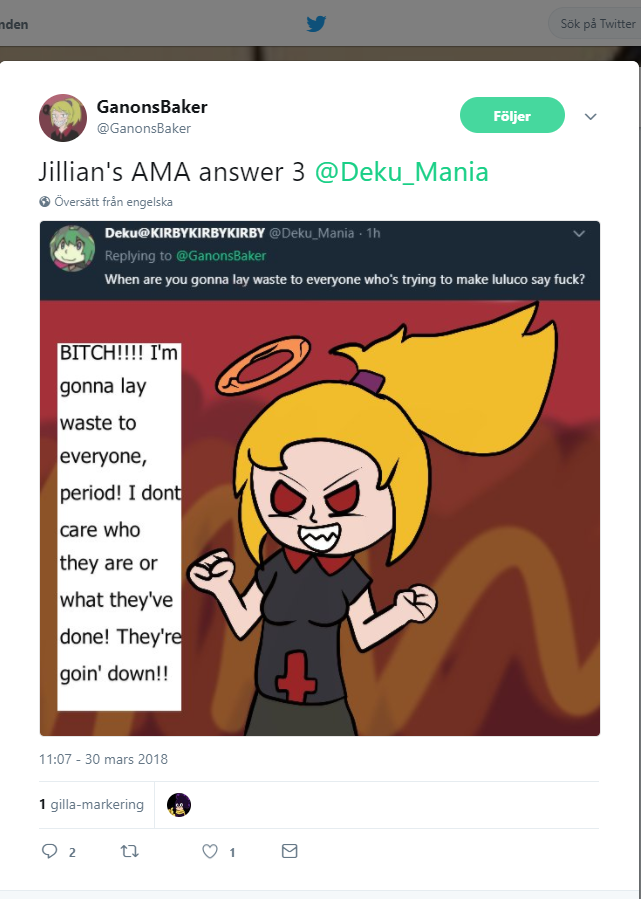
Task: Click the Twitter bird logo
Action: (x=316, y=24)
